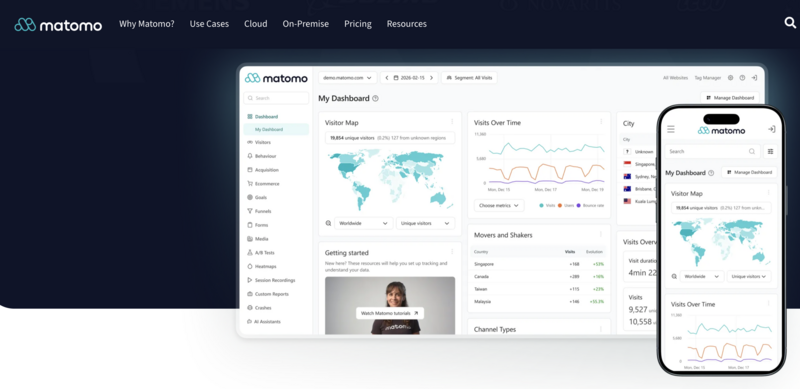Click the sidebar Search field in the desktop dashboard
This screenshot has height=389, width=800.
pos(276,98)
